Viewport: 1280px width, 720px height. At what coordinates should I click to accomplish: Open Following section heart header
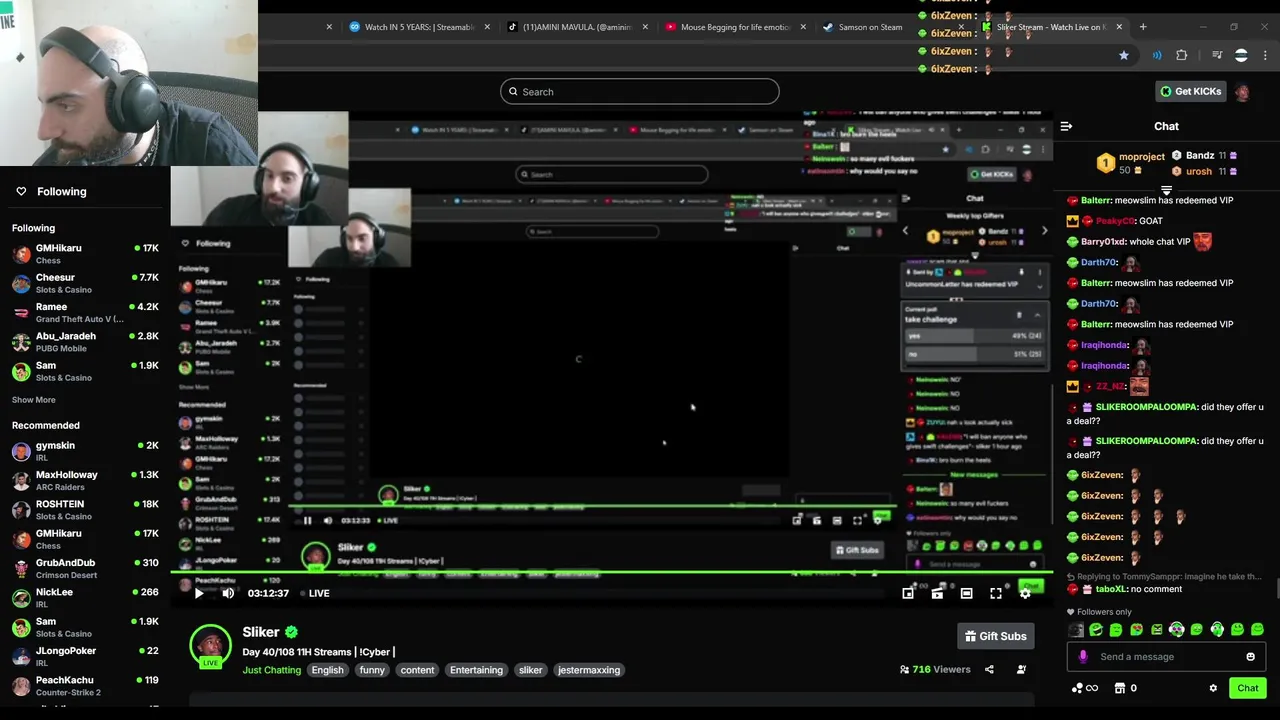50,191
